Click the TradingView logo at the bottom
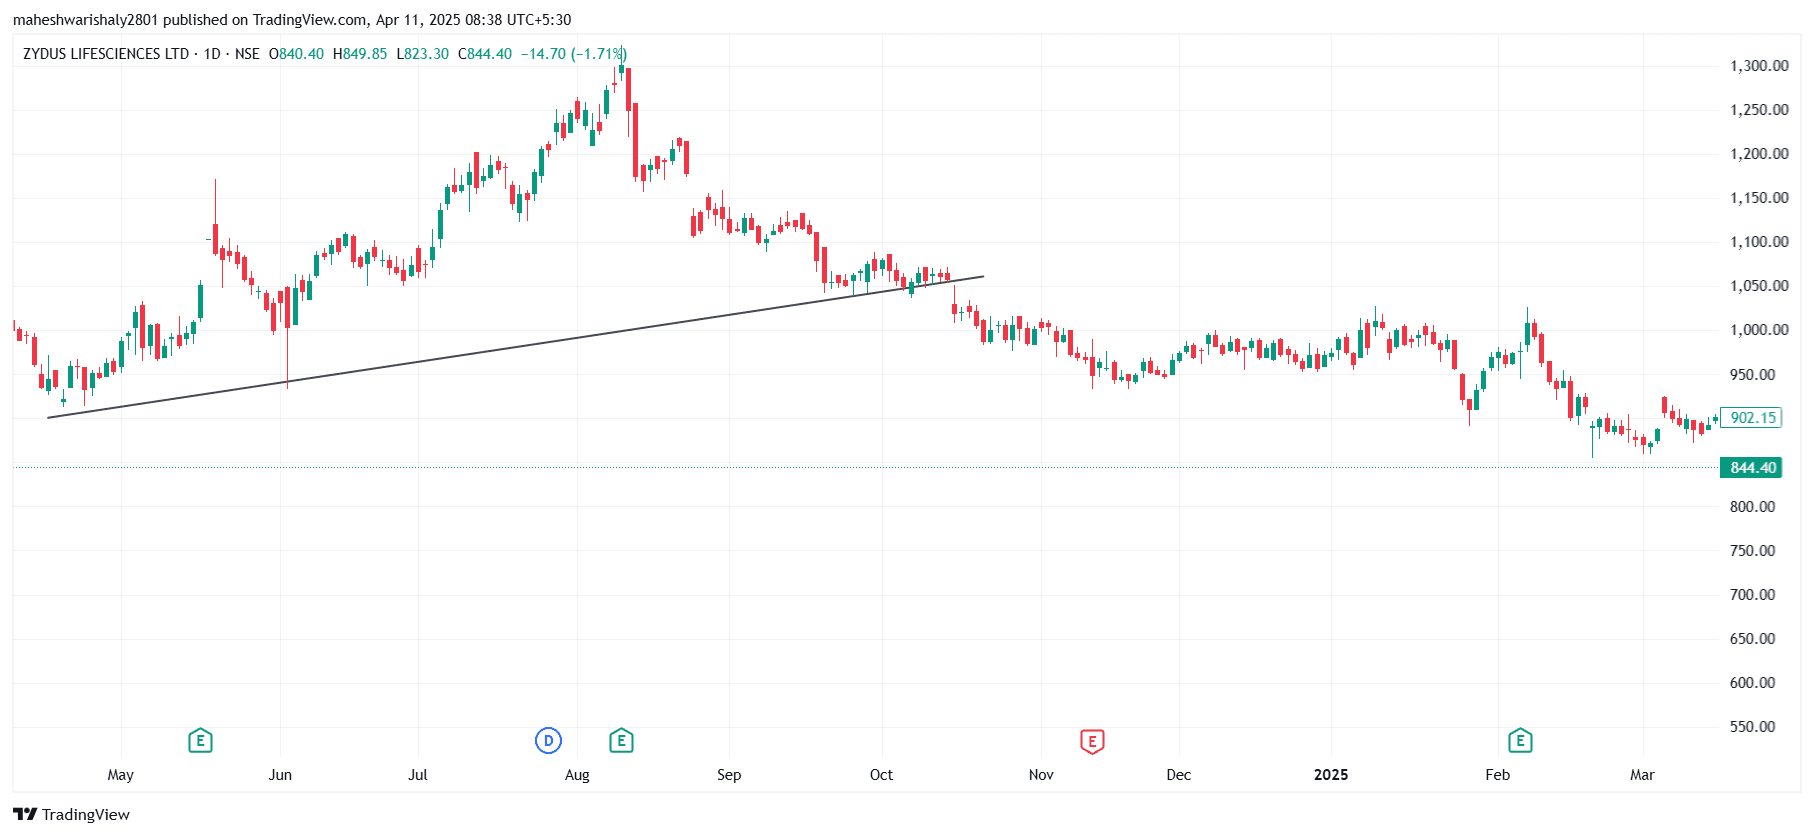Viewport: 1814px width, 836px height. [71, 814]
